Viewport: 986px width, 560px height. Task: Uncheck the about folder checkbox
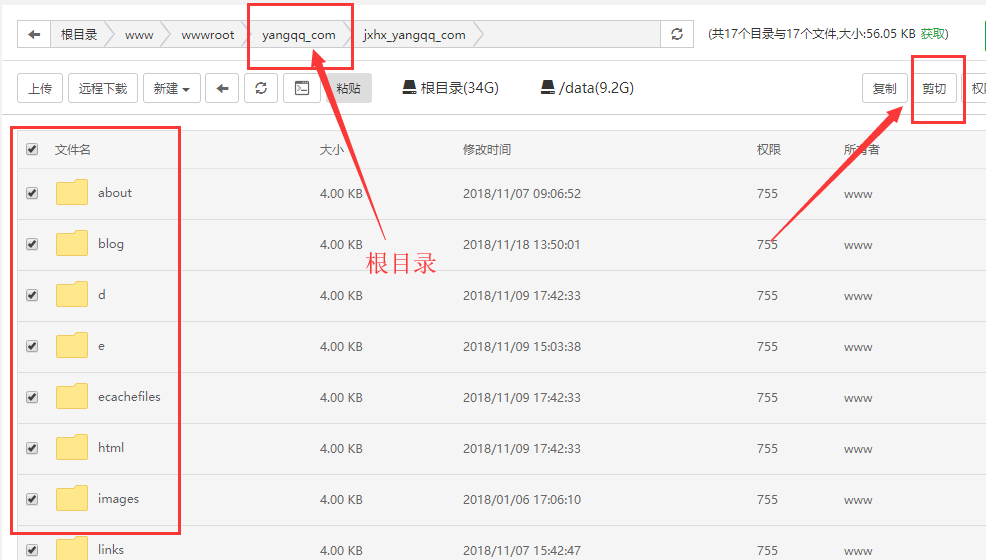coord(32,193)
